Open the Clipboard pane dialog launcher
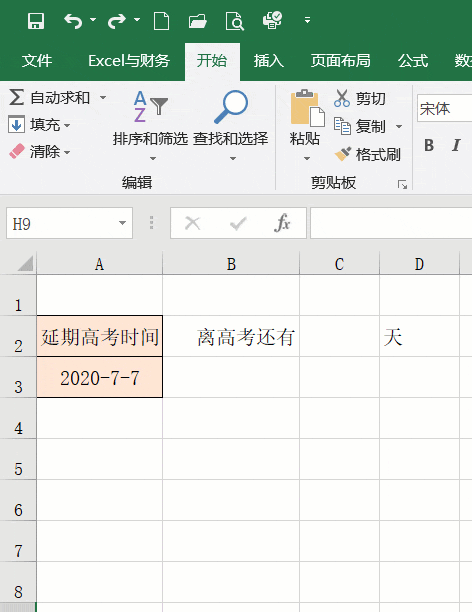The image size is (472, 612). click(403, 184)
